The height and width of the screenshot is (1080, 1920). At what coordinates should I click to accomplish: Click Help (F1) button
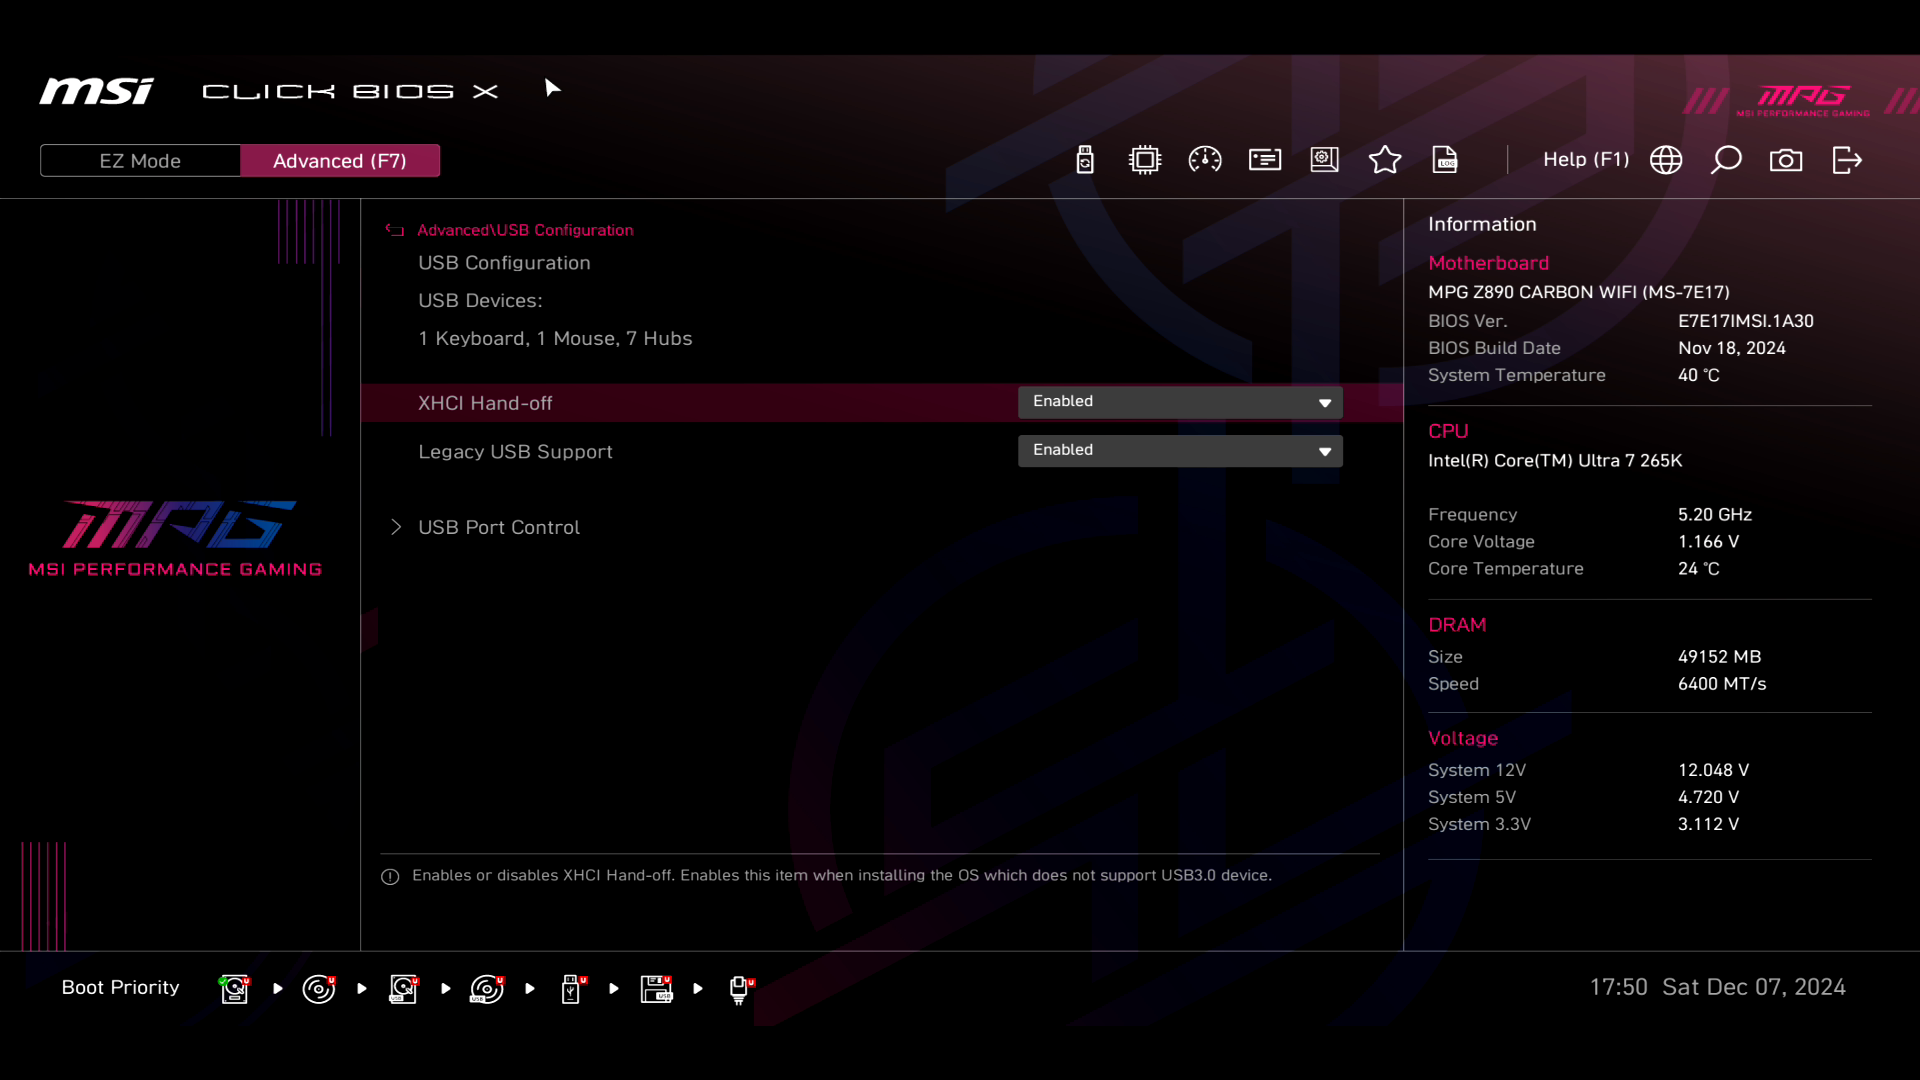pos(1586,160)
